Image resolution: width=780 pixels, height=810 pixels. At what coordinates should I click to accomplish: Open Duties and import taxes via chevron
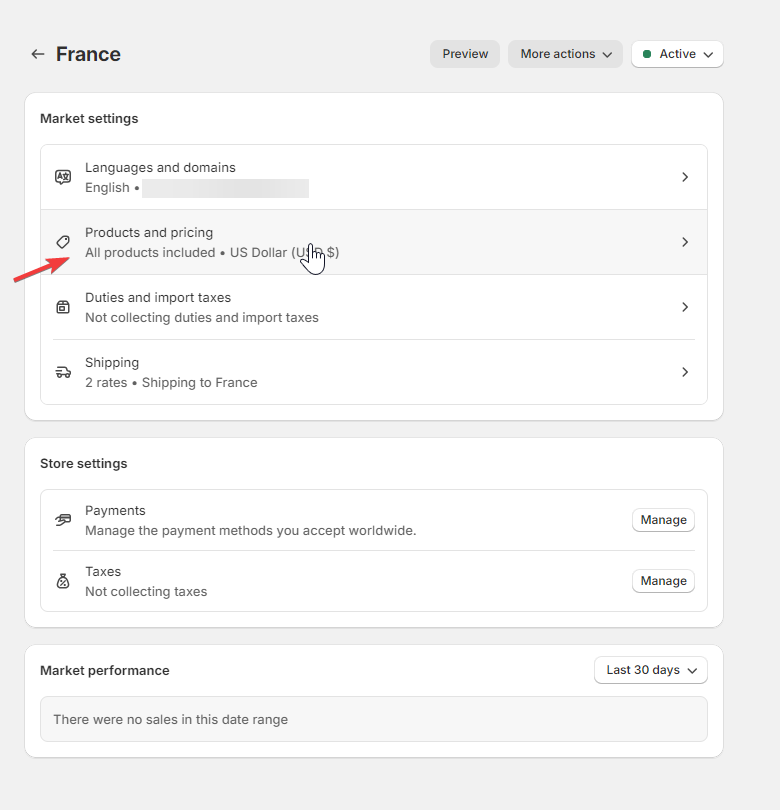pos(685,307)
